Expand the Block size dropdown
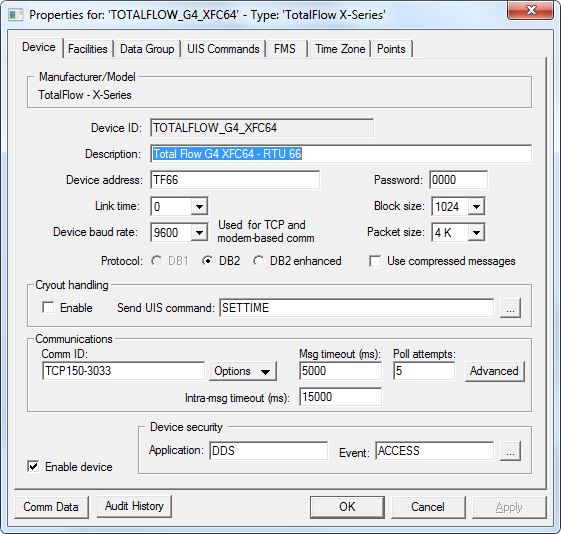 476,206
